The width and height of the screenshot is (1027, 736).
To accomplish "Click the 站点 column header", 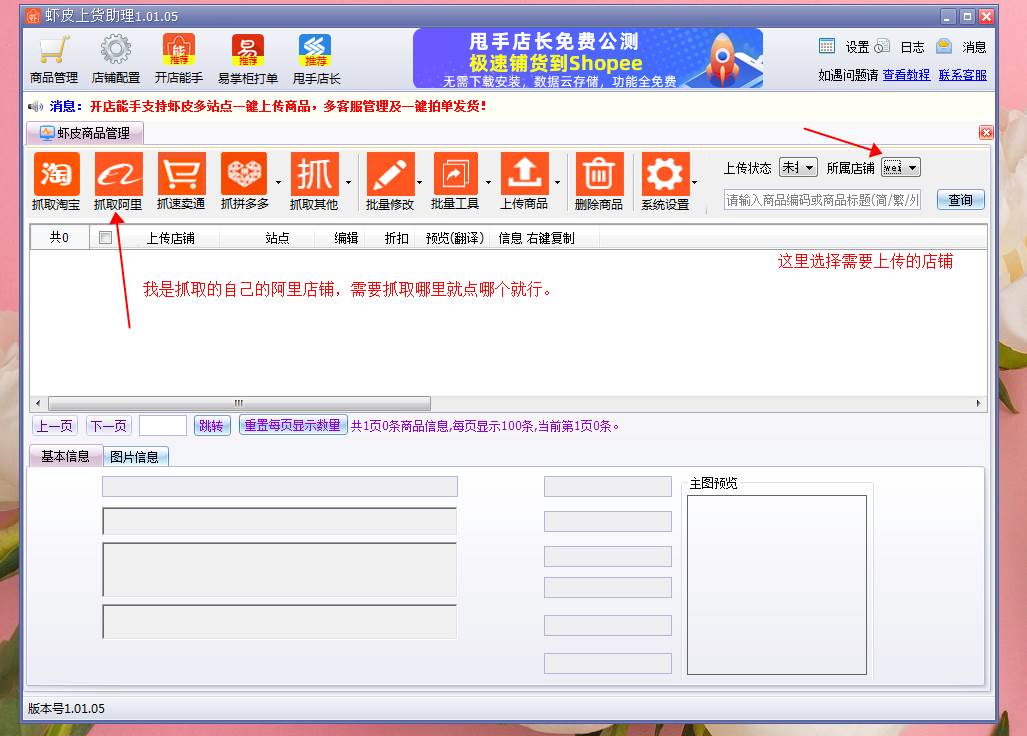I will 277,238.
